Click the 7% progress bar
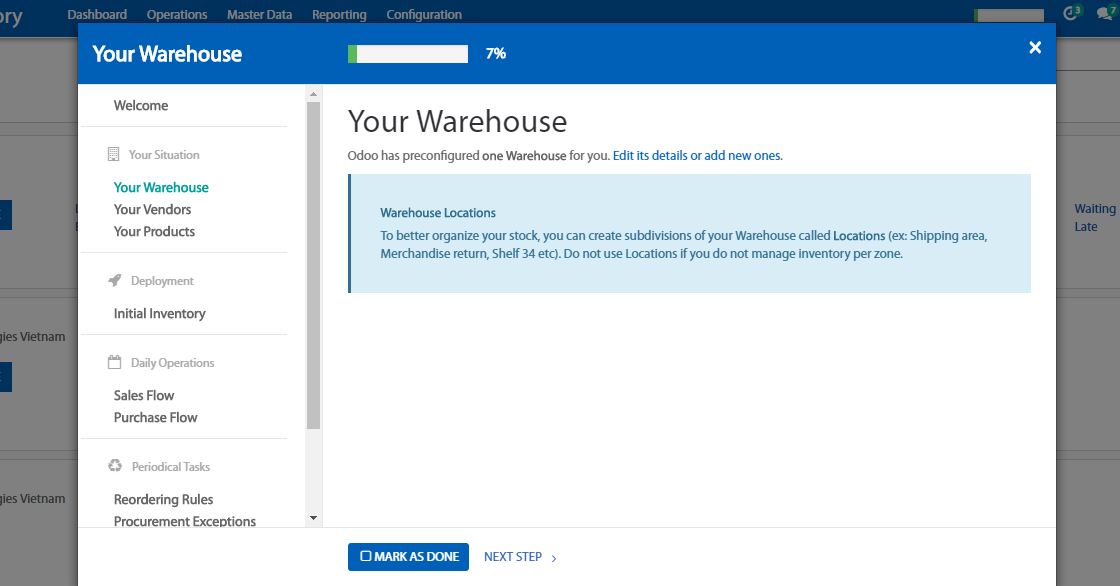The height and width of the screenshot is (586, 1120). (x=407, y=54)
